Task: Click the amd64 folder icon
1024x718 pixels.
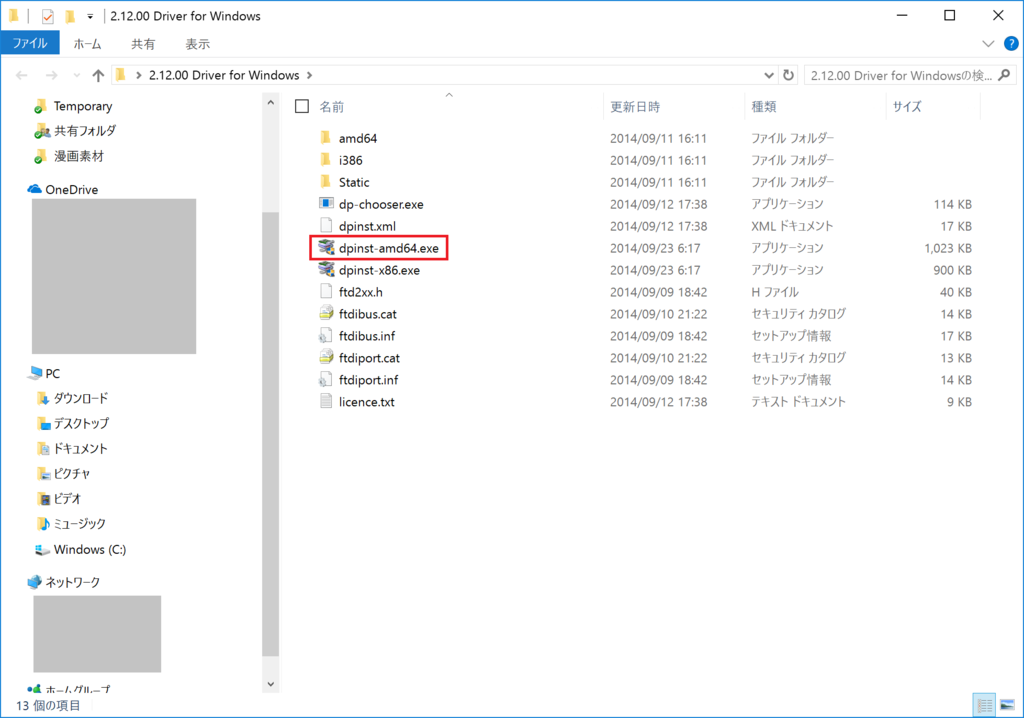Action: coord(326,138)
